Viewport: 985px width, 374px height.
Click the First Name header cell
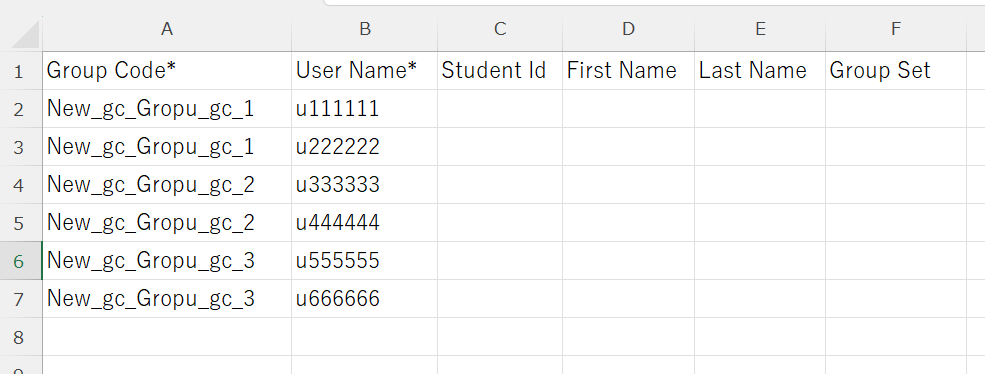(628, 71)
